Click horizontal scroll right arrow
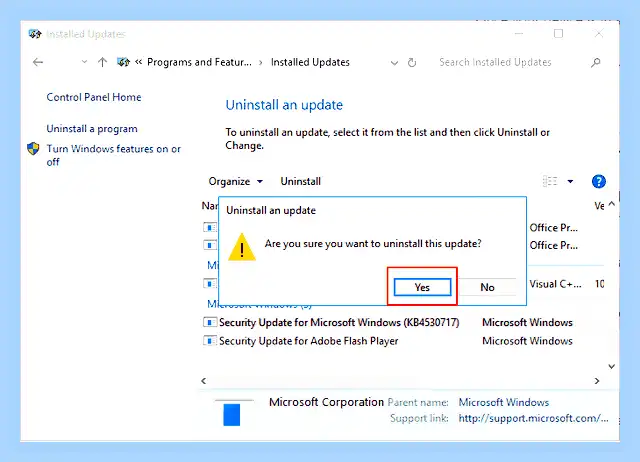Image resolution: width=640 pixels, height=462 pixels. coord(597,381)
